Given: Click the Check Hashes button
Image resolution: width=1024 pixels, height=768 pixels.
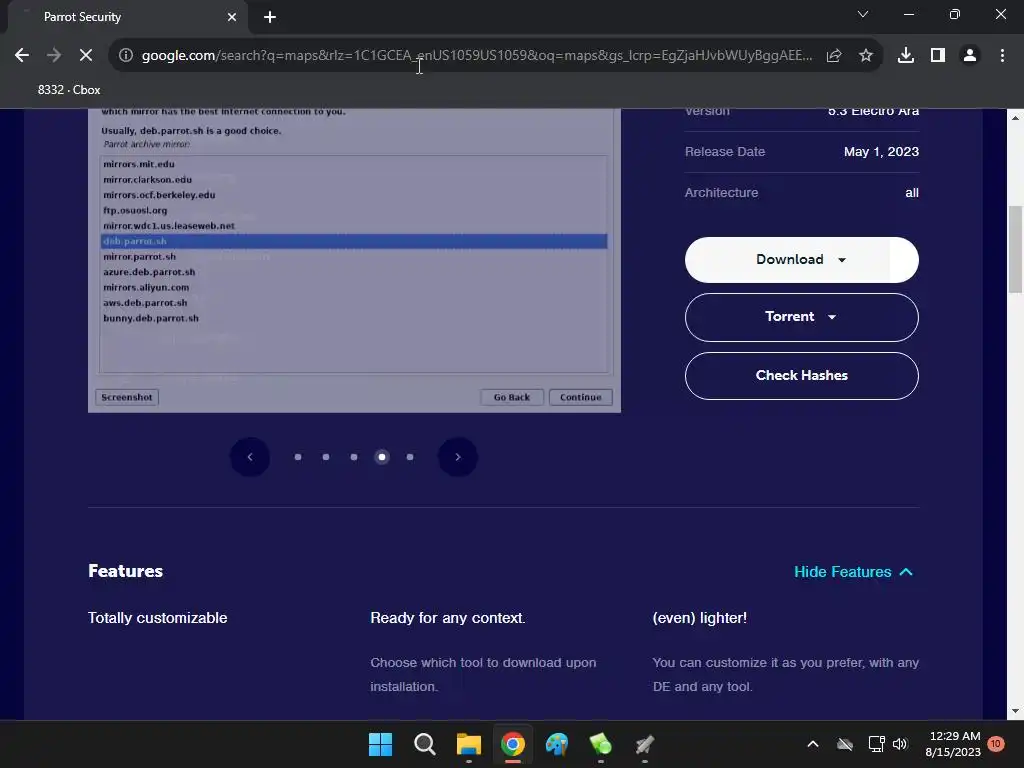Looking at the screenshot, I should (x=801, y=376).
